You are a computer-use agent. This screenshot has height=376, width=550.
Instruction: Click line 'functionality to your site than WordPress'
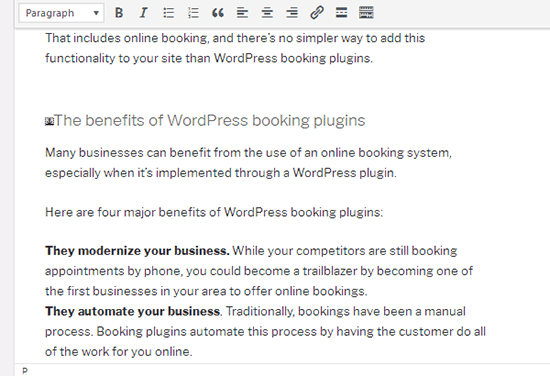tap(209, 58)
